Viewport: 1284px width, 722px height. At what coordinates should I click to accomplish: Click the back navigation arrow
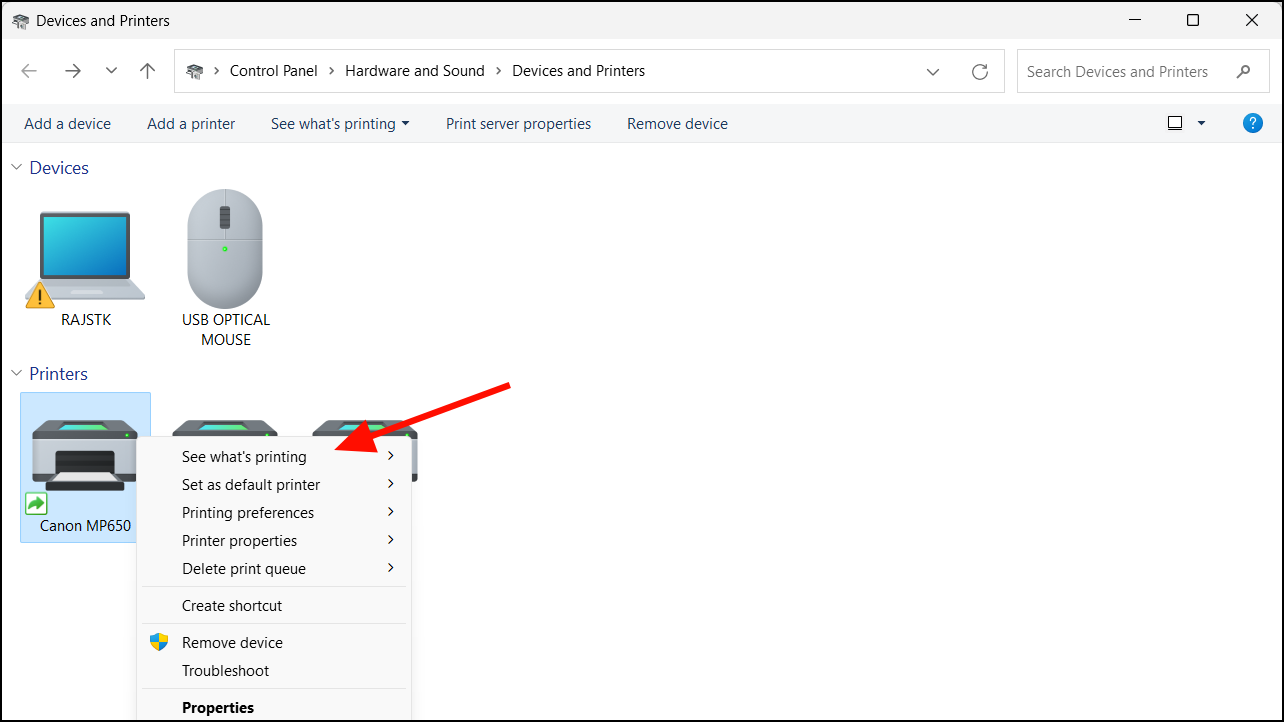[x=29, y=71]
